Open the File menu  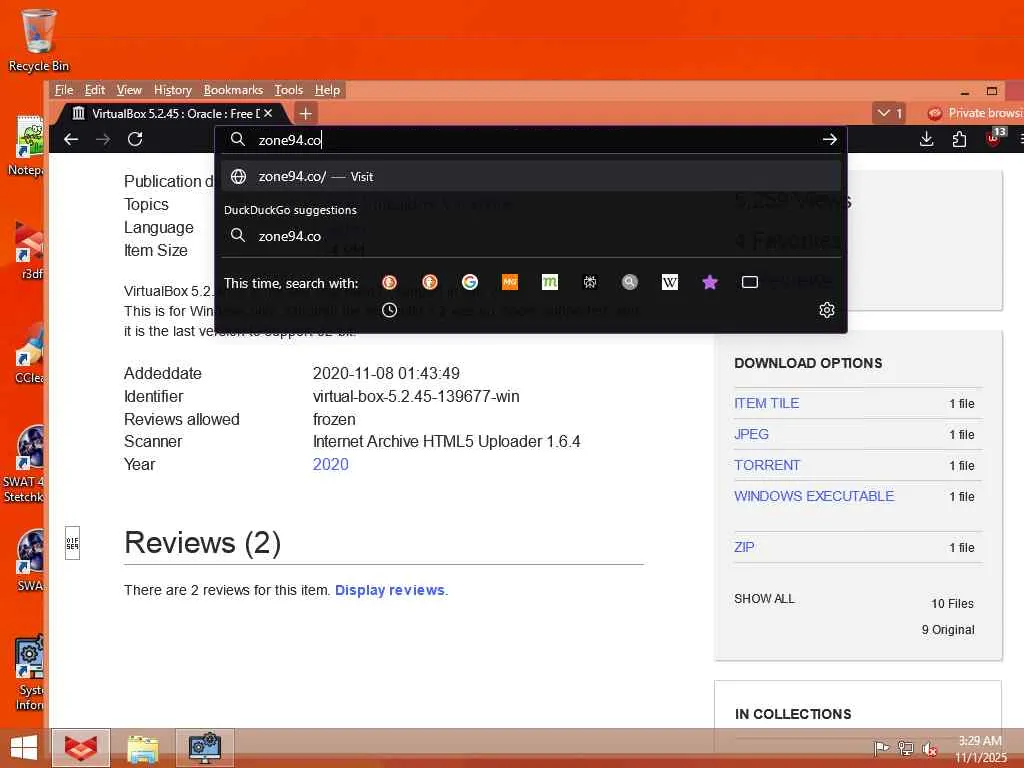(x=64, y=90)
